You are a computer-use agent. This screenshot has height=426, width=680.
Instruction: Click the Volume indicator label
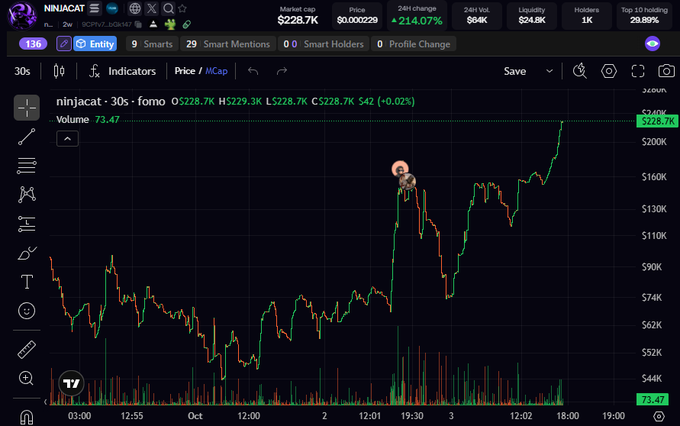72,119
